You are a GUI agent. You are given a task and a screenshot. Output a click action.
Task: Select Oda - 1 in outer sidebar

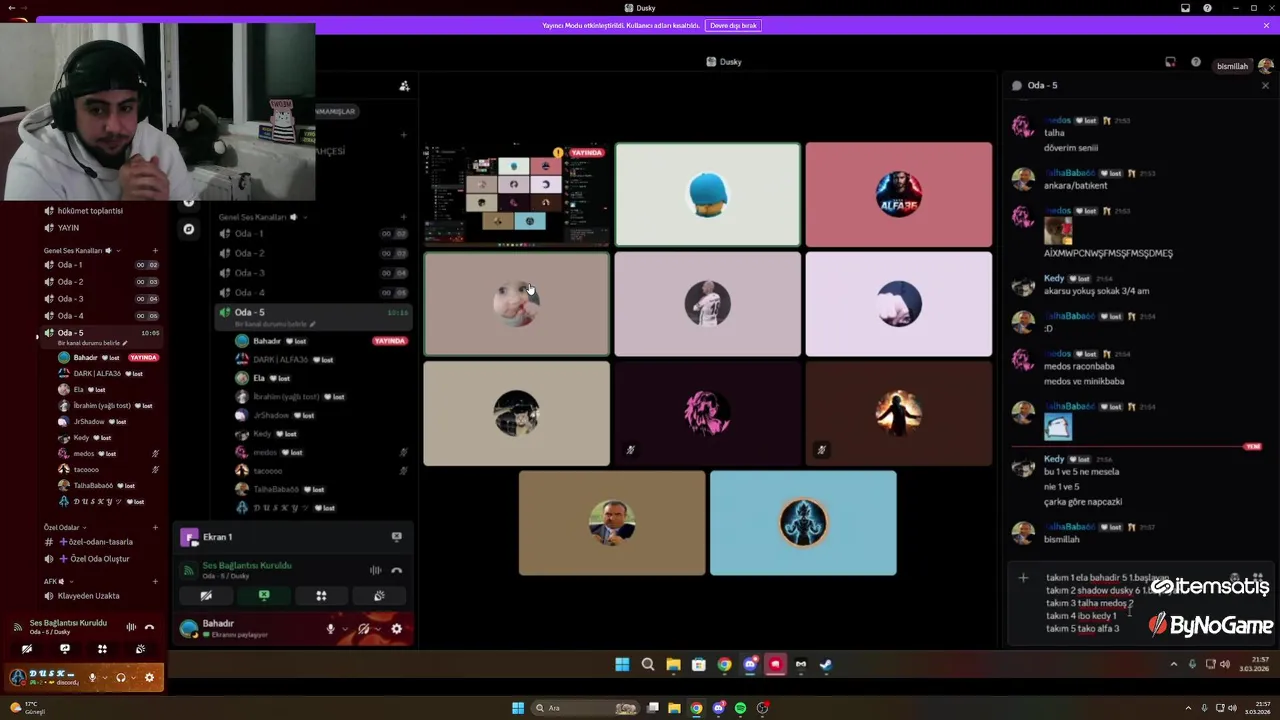[x=100, y=265]
